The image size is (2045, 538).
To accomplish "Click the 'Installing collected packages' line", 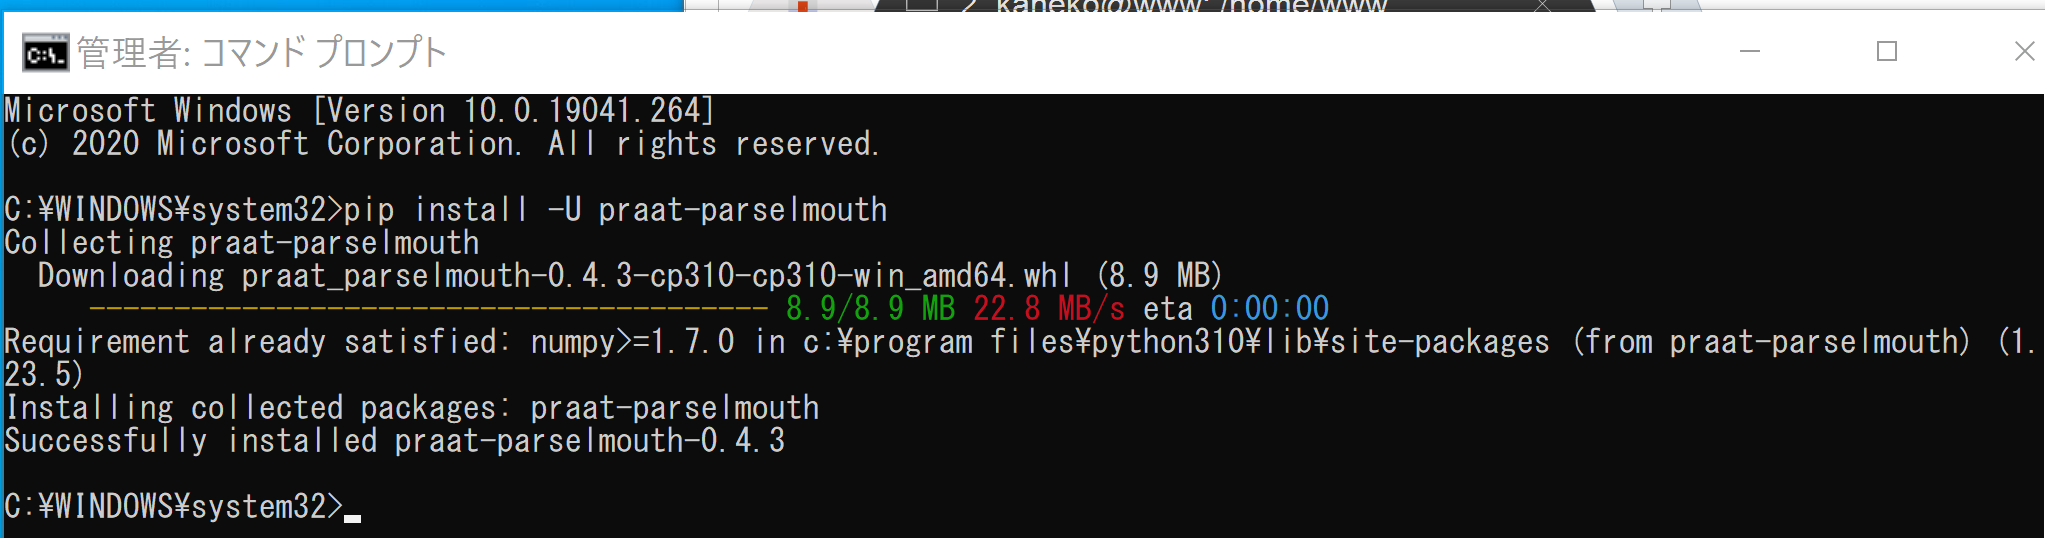I will [412, 408].
